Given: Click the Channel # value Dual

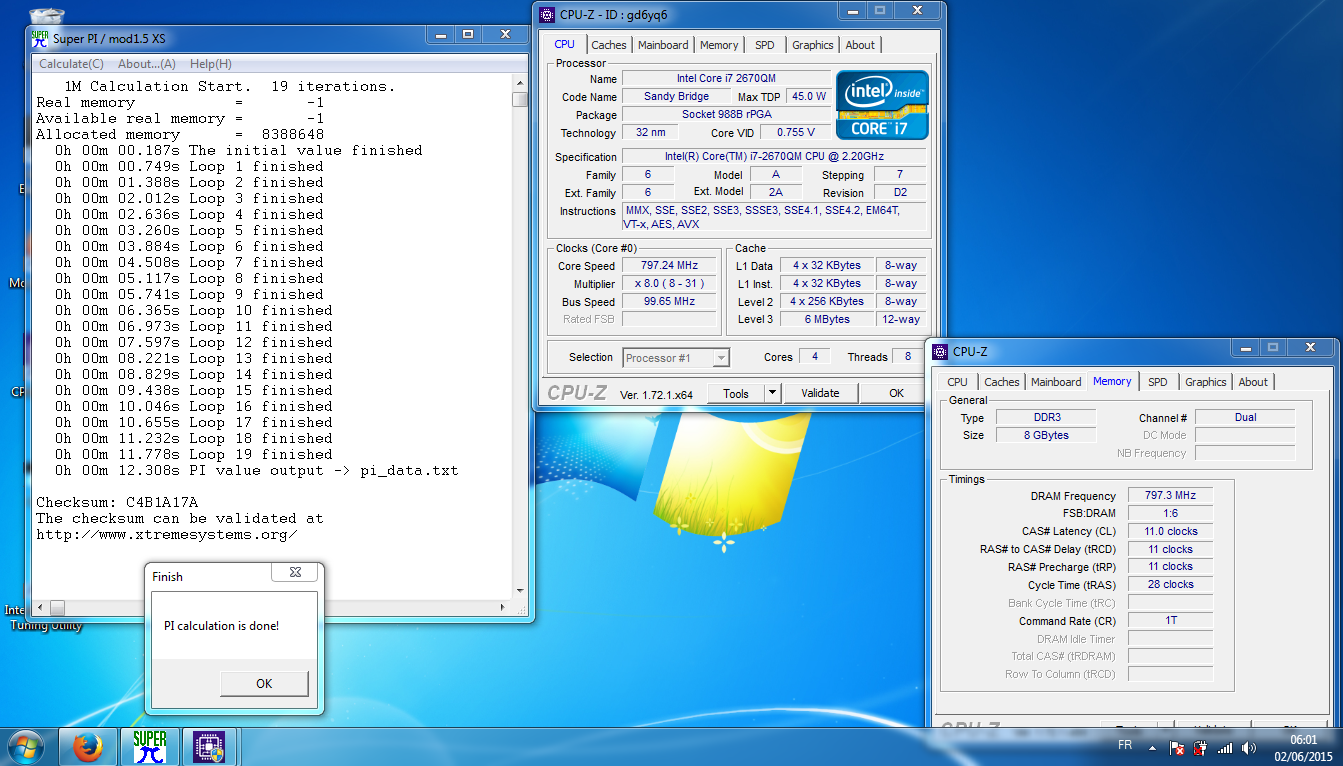Looking at the screenshot, I should pos(1245,417).
